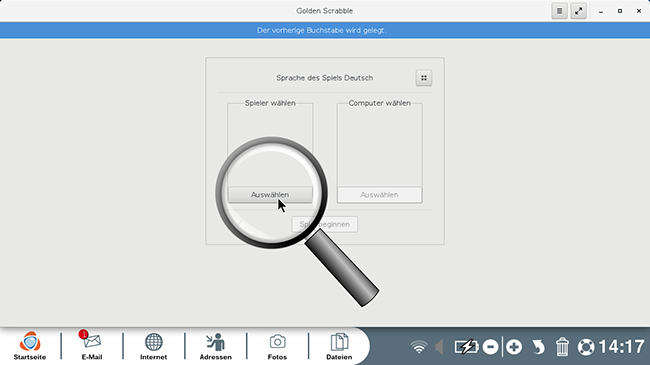Zoom out with the minus icon
The height and width of the screenshot is (365, 650).
[490, 347]
